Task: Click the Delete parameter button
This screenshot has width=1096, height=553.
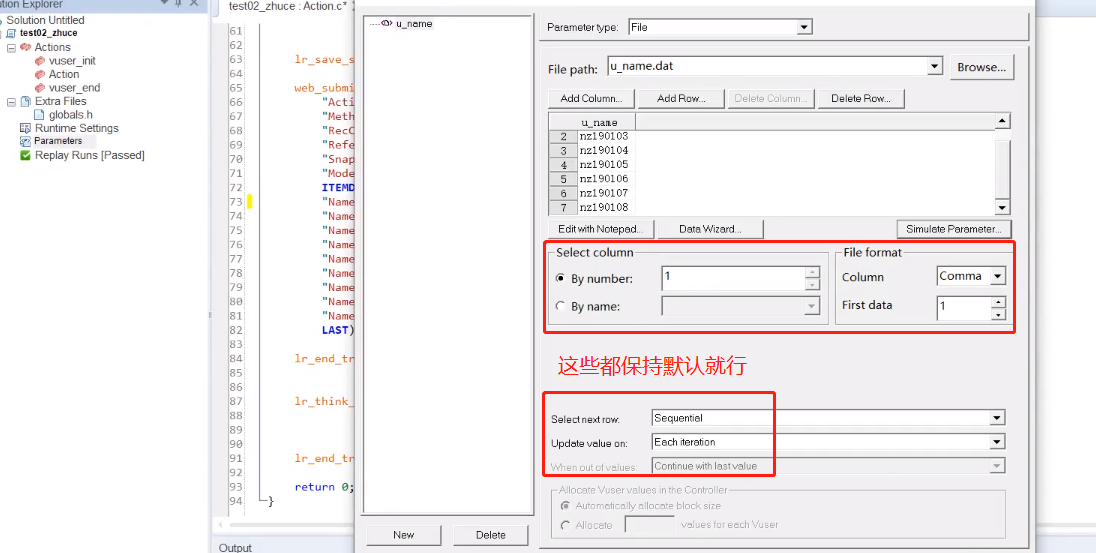Action: [491, 535]
